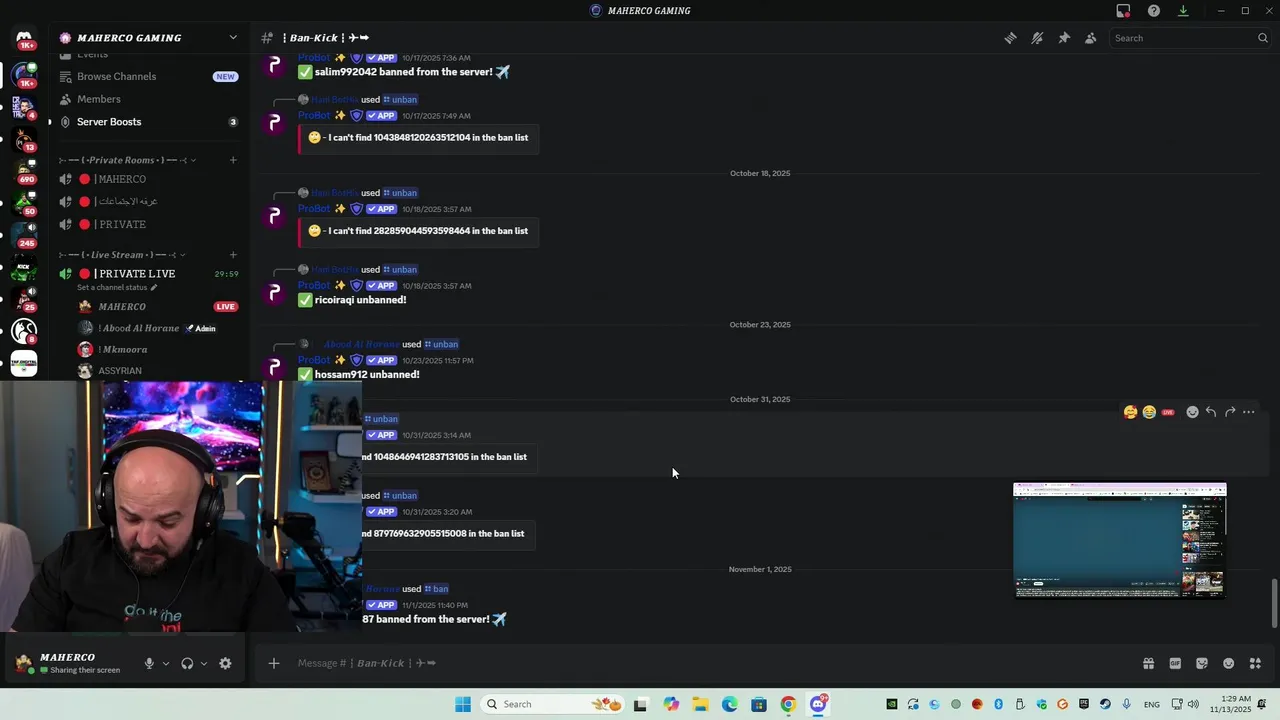
Task: Click 'salim992042 banned from the server!' text
Action: pyautogui.click(x=403, y=72)
